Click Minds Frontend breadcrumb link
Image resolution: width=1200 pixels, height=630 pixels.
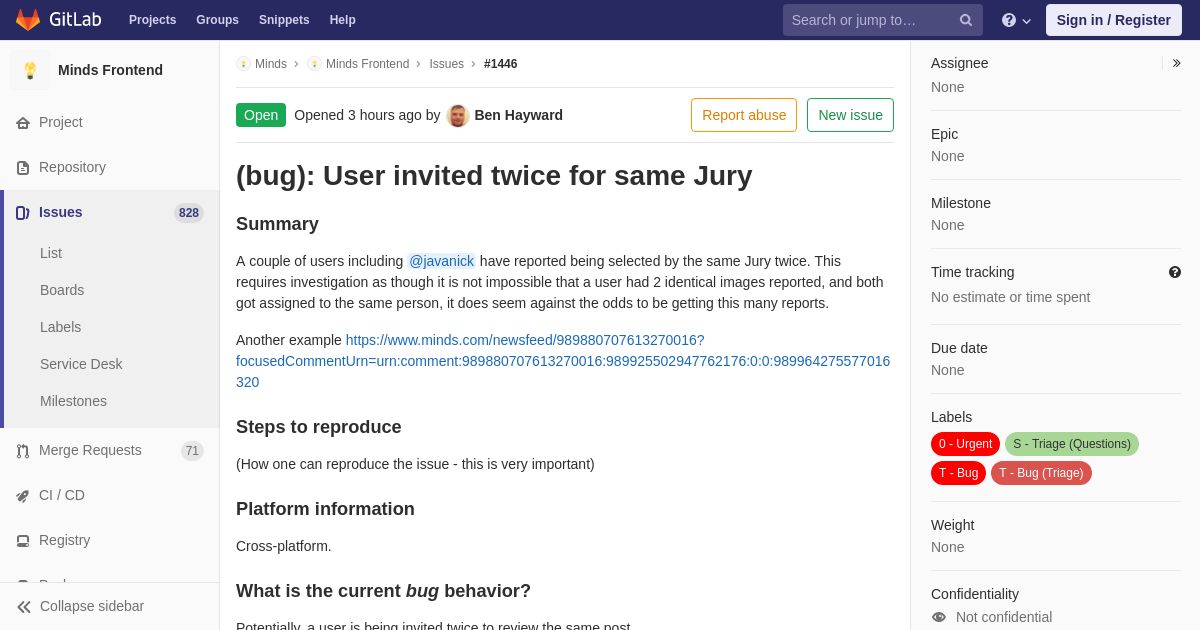point(367,64)
